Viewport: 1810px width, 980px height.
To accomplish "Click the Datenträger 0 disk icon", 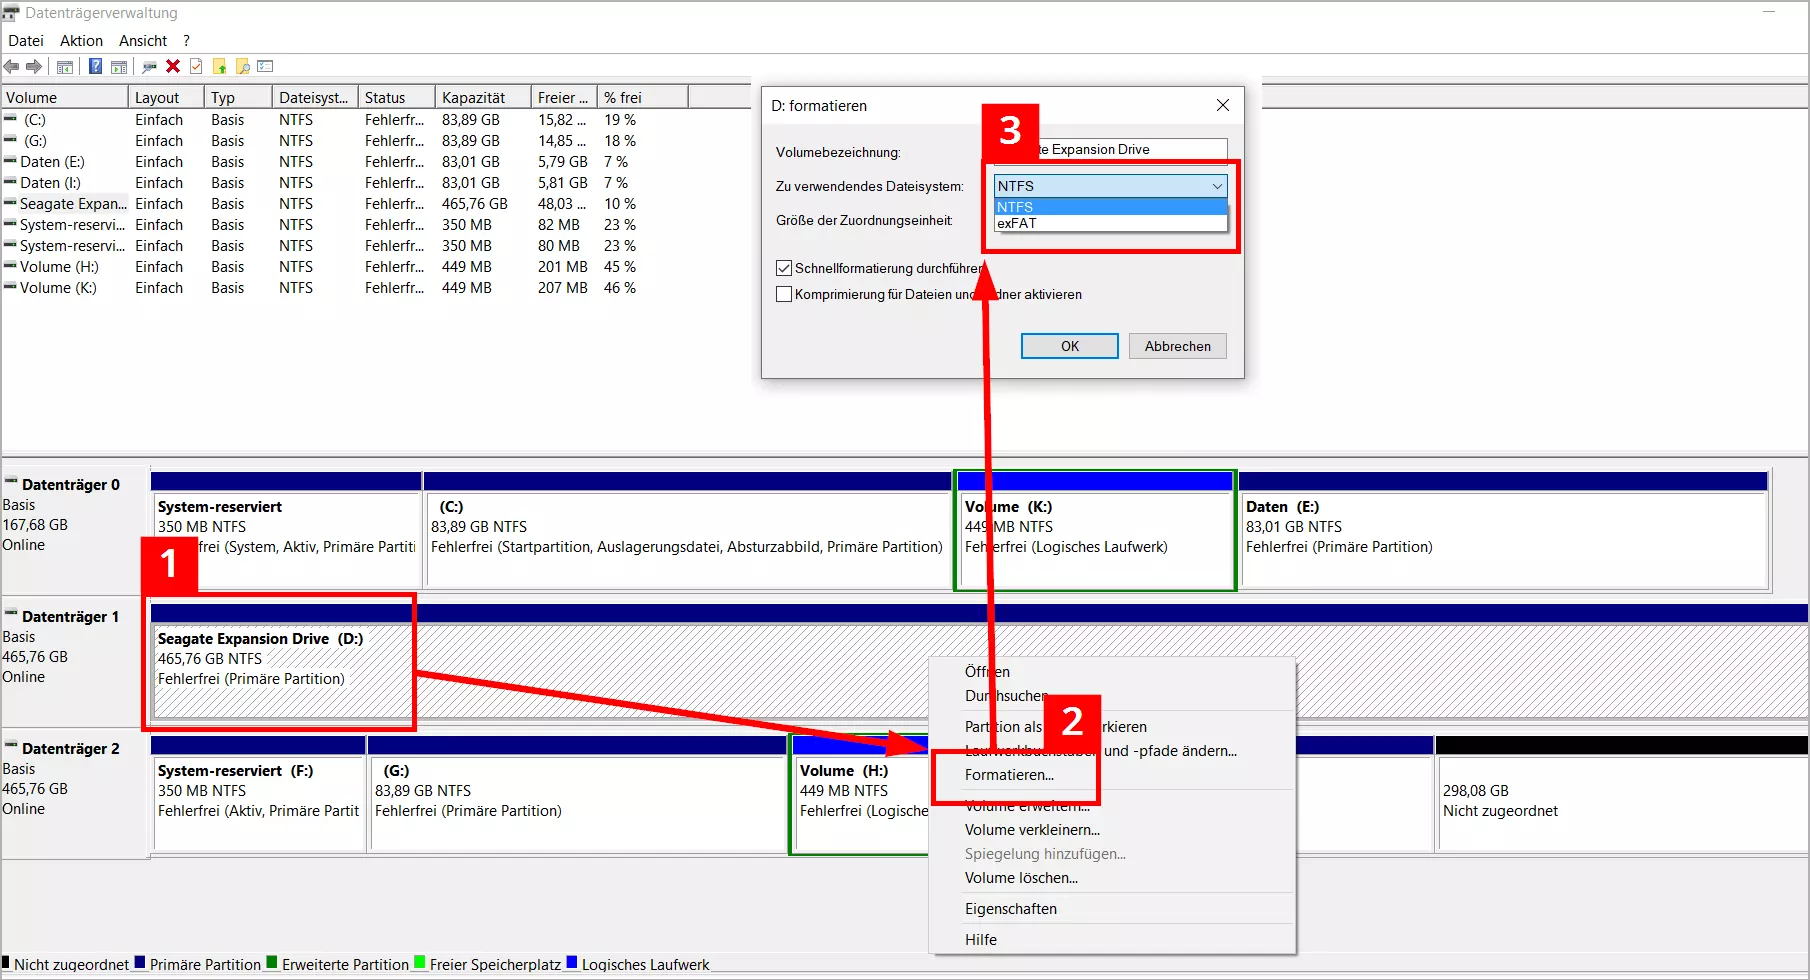I will point(11,483).
